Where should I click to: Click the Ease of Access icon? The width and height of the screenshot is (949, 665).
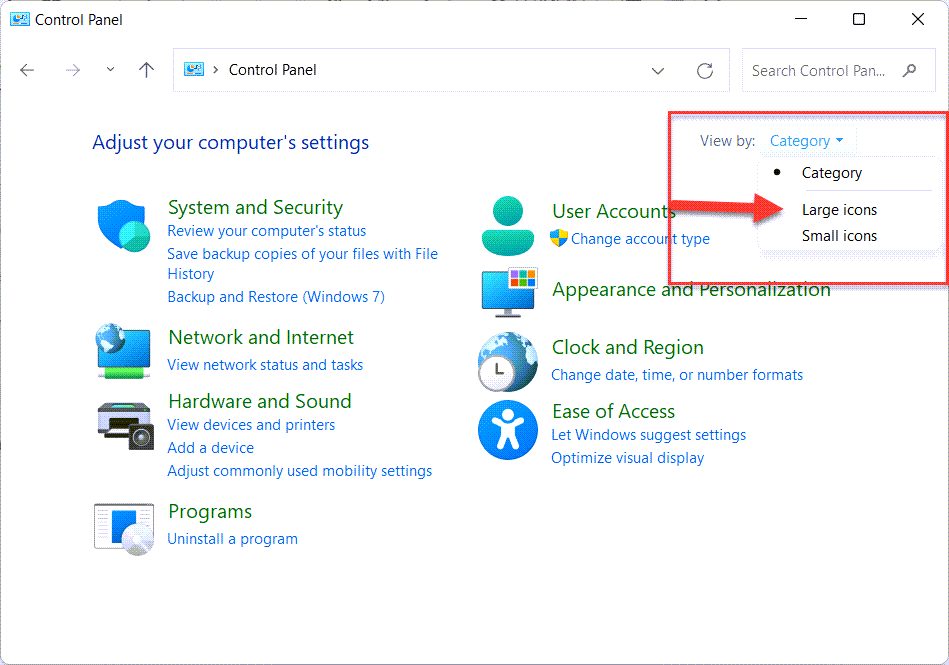pos(508,430)
